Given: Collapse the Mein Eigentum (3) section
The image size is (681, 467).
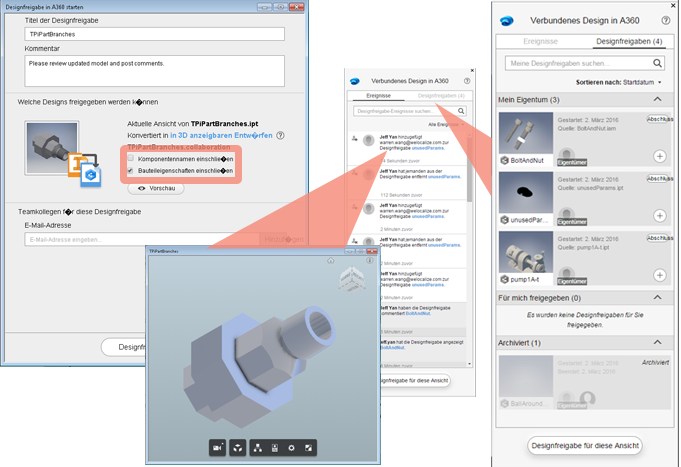Looking at the screenshot, I should (658, 99).
